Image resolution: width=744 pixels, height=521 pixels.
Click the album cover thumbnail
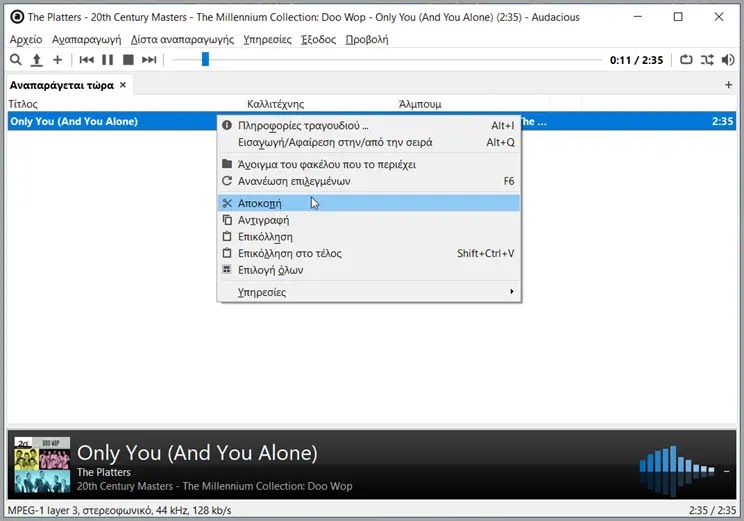coord(42,465)
